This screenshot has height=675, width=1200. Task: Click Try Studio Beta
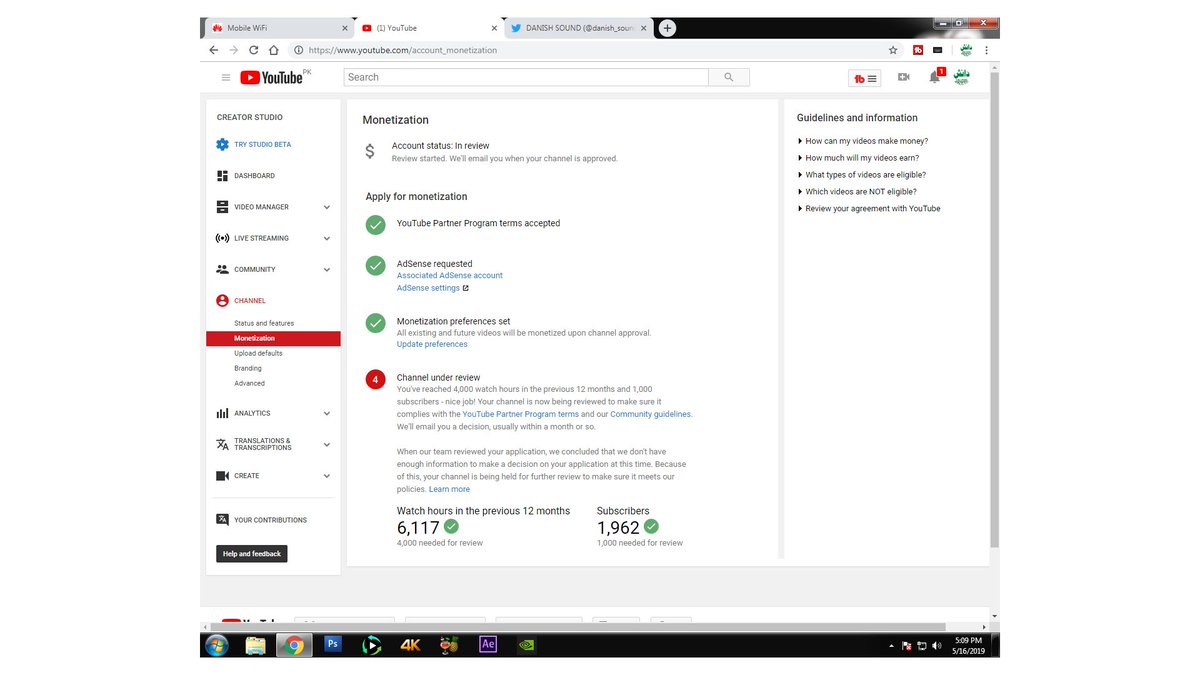[263, 145]
